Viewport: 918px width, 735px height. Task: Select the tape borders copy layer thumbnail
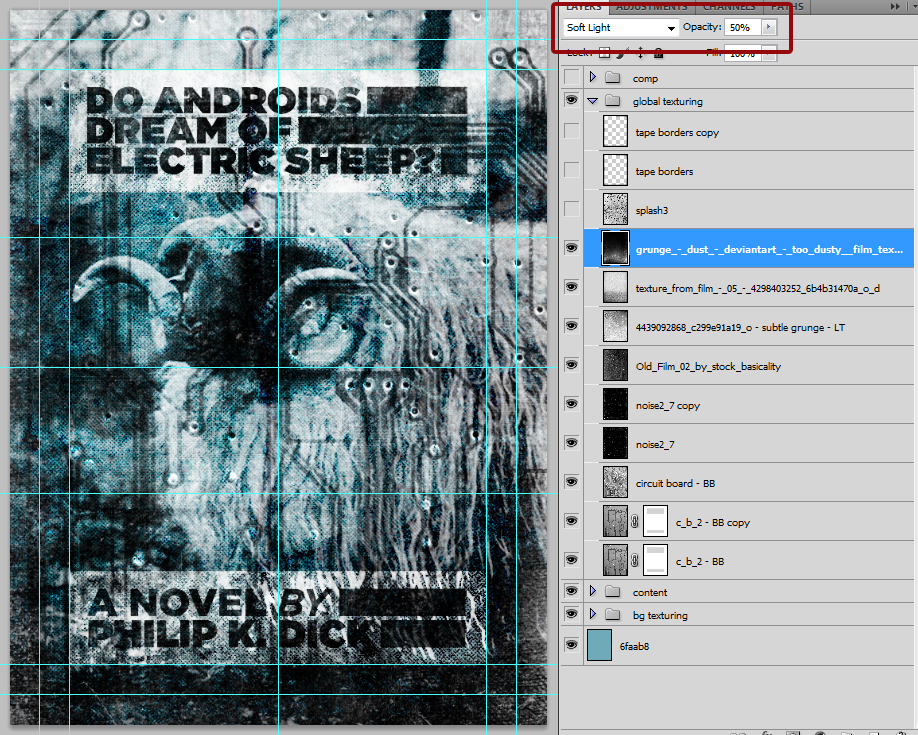tap(615, 131)
